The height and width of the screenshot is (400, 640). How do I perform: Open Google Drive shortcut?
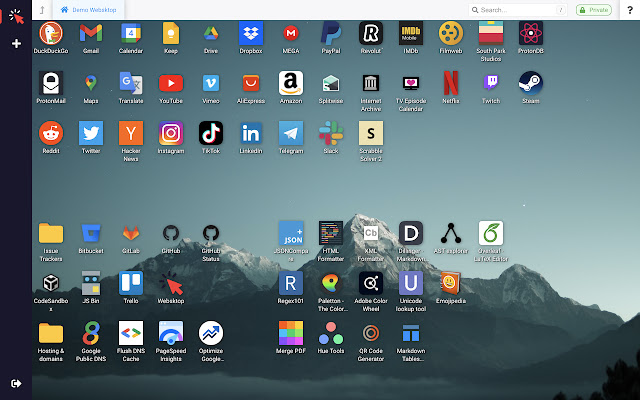pos(211,33)
